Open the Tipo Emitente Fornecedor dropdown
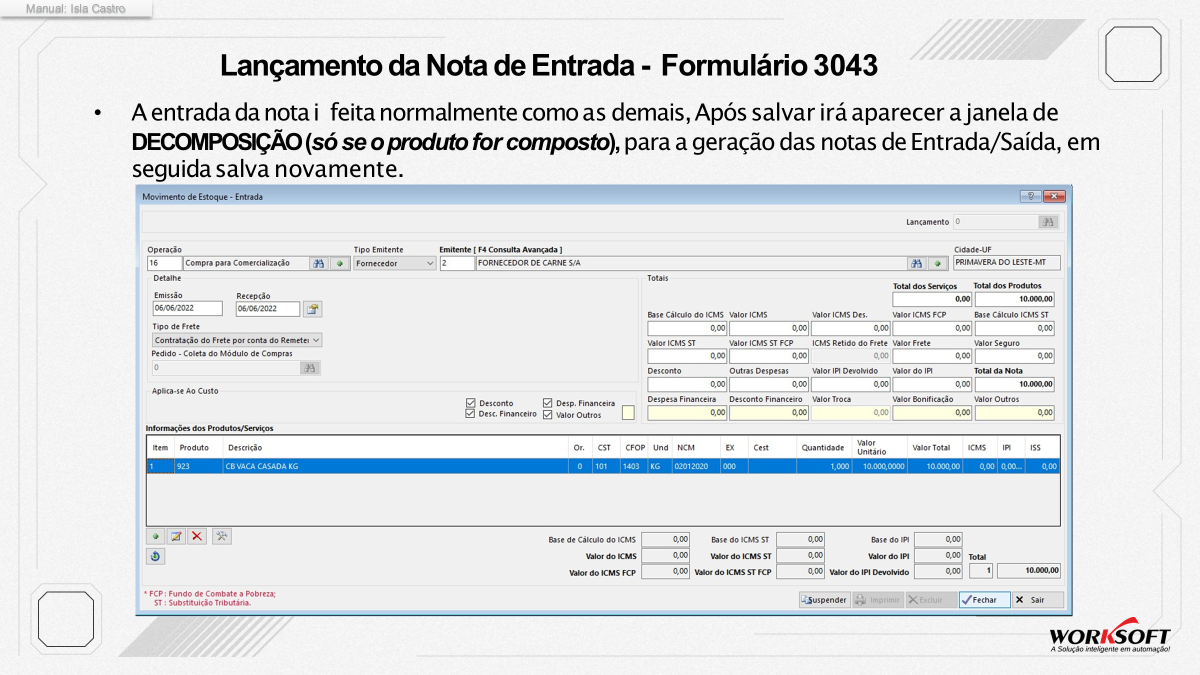The height and width of the screenshot is (675, 1200). click(x=395, y=263)
